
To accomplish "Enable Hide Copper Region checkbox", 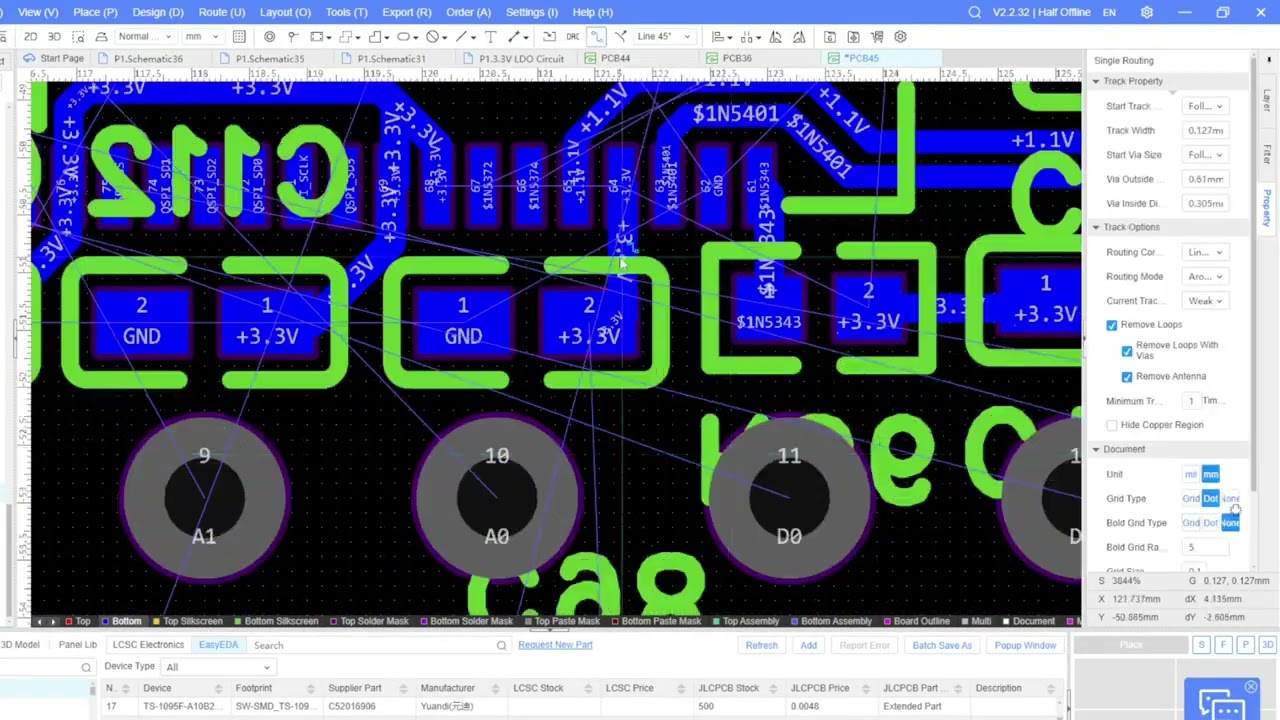I will pos(1112,425).
